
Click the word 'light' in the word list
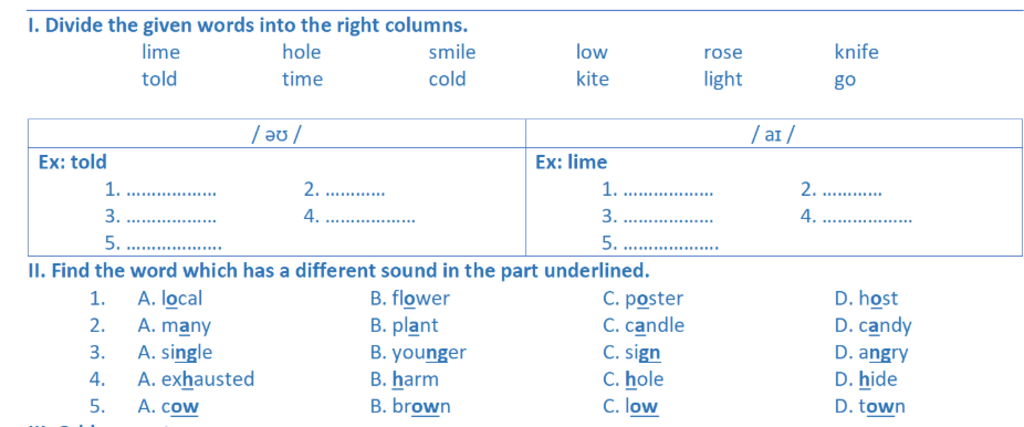(722, 79)
